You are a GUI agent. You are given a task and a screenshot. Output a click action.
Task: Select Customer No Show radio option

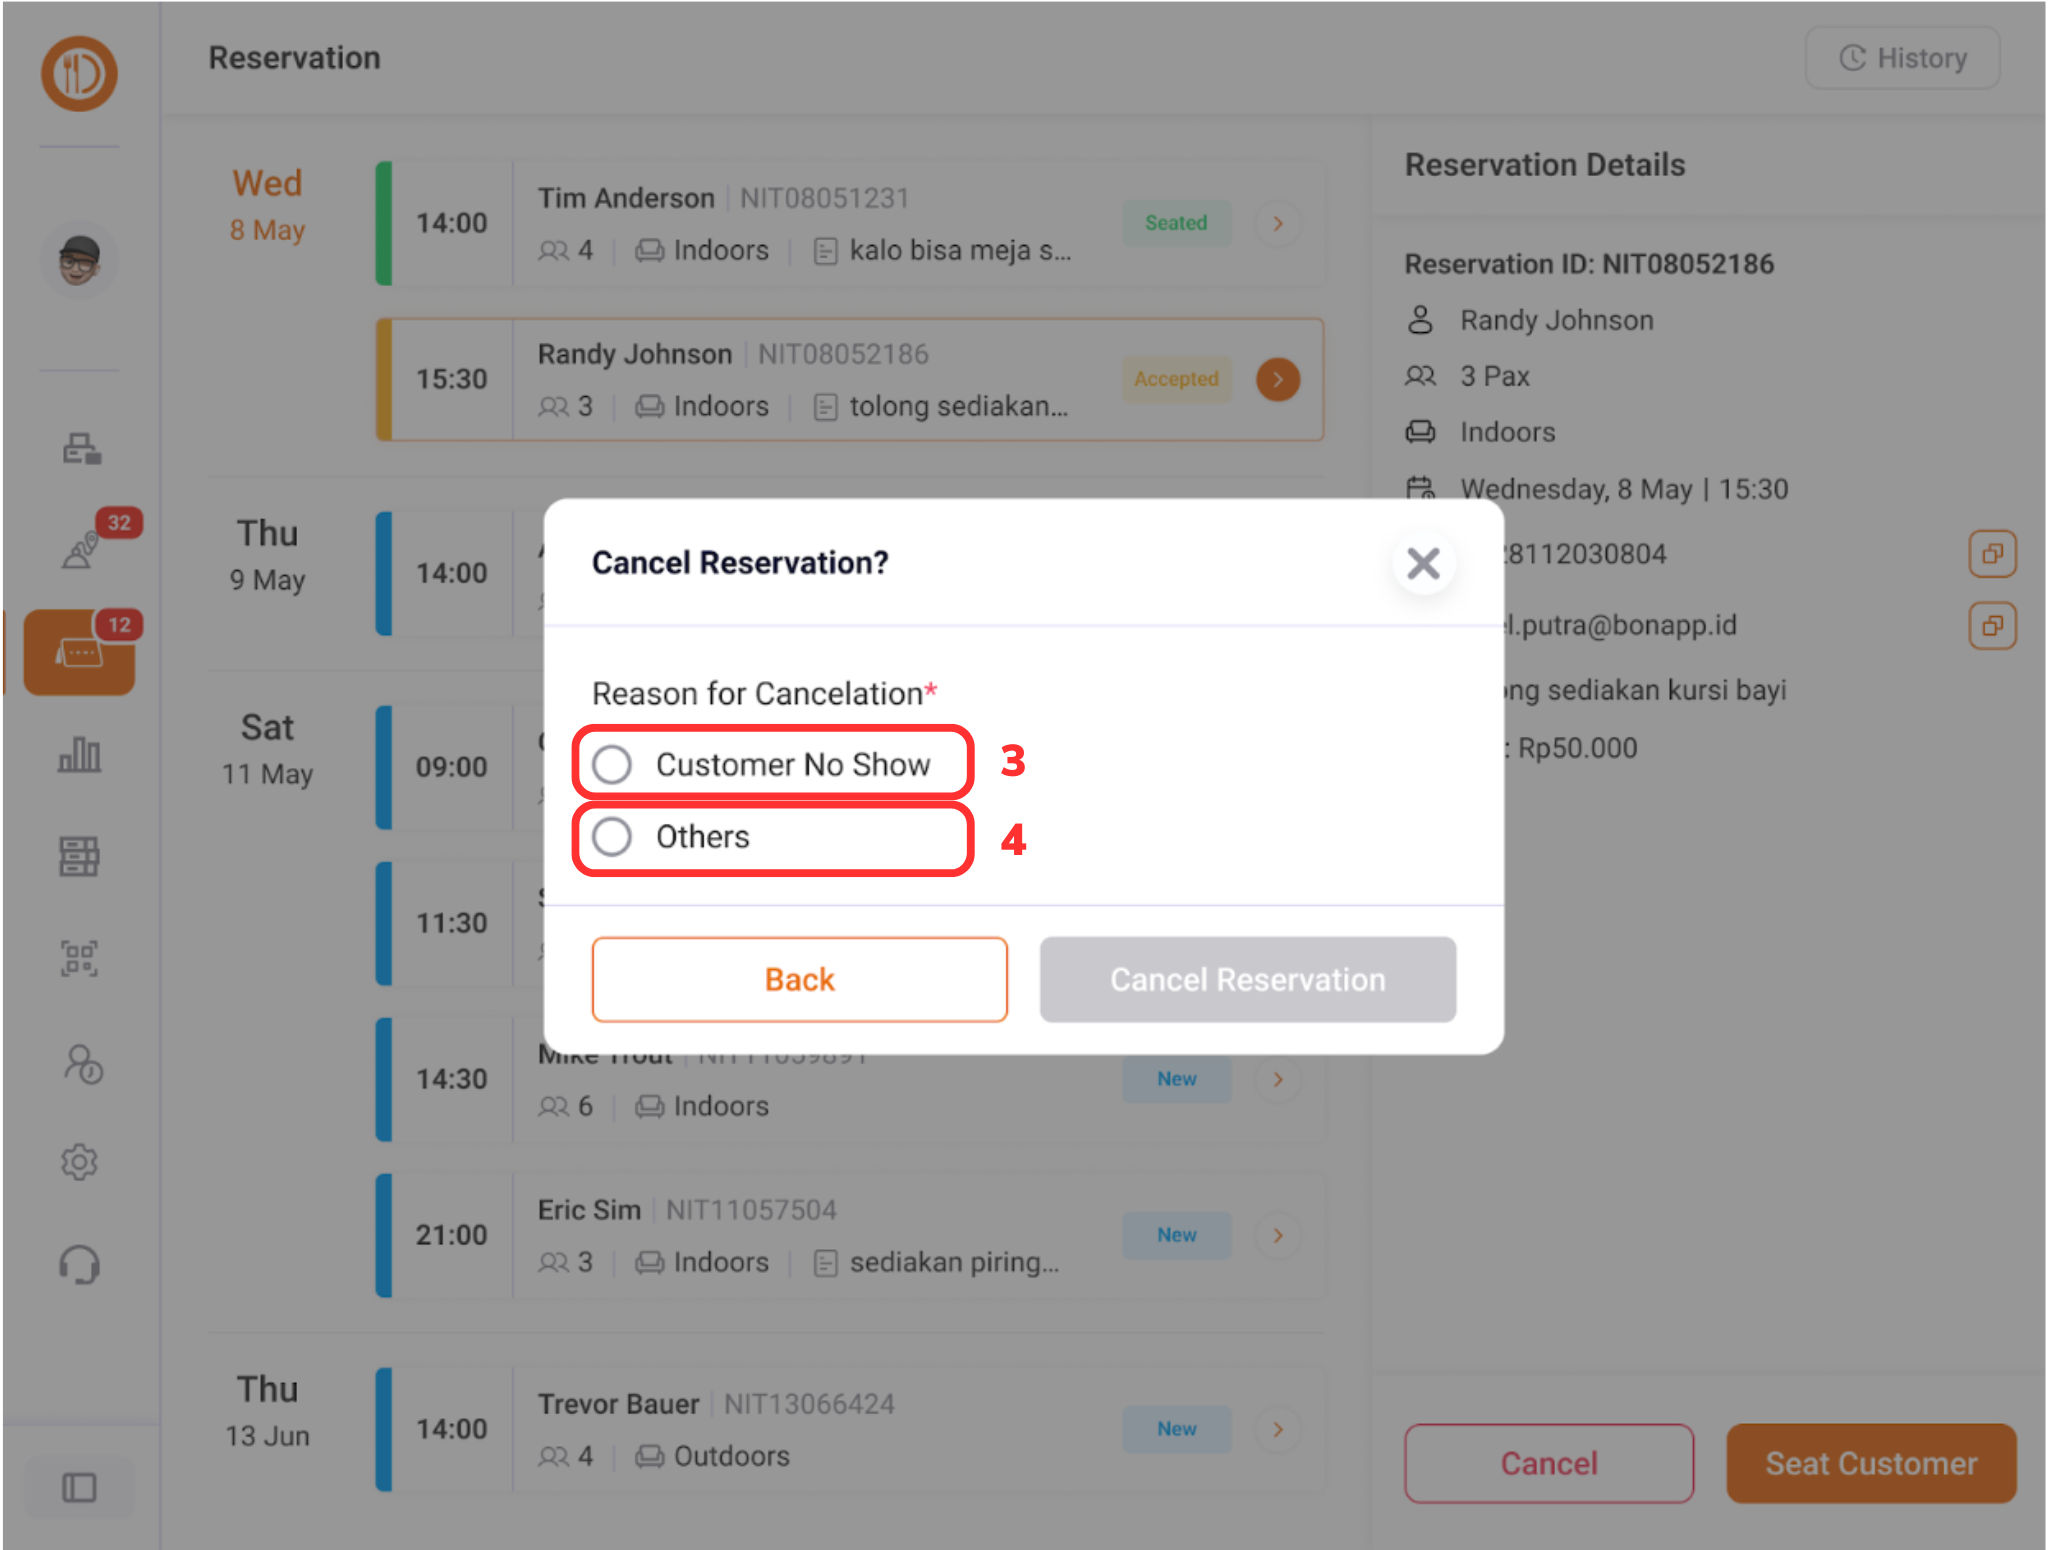pyautogui.click(x=612, y=765)
